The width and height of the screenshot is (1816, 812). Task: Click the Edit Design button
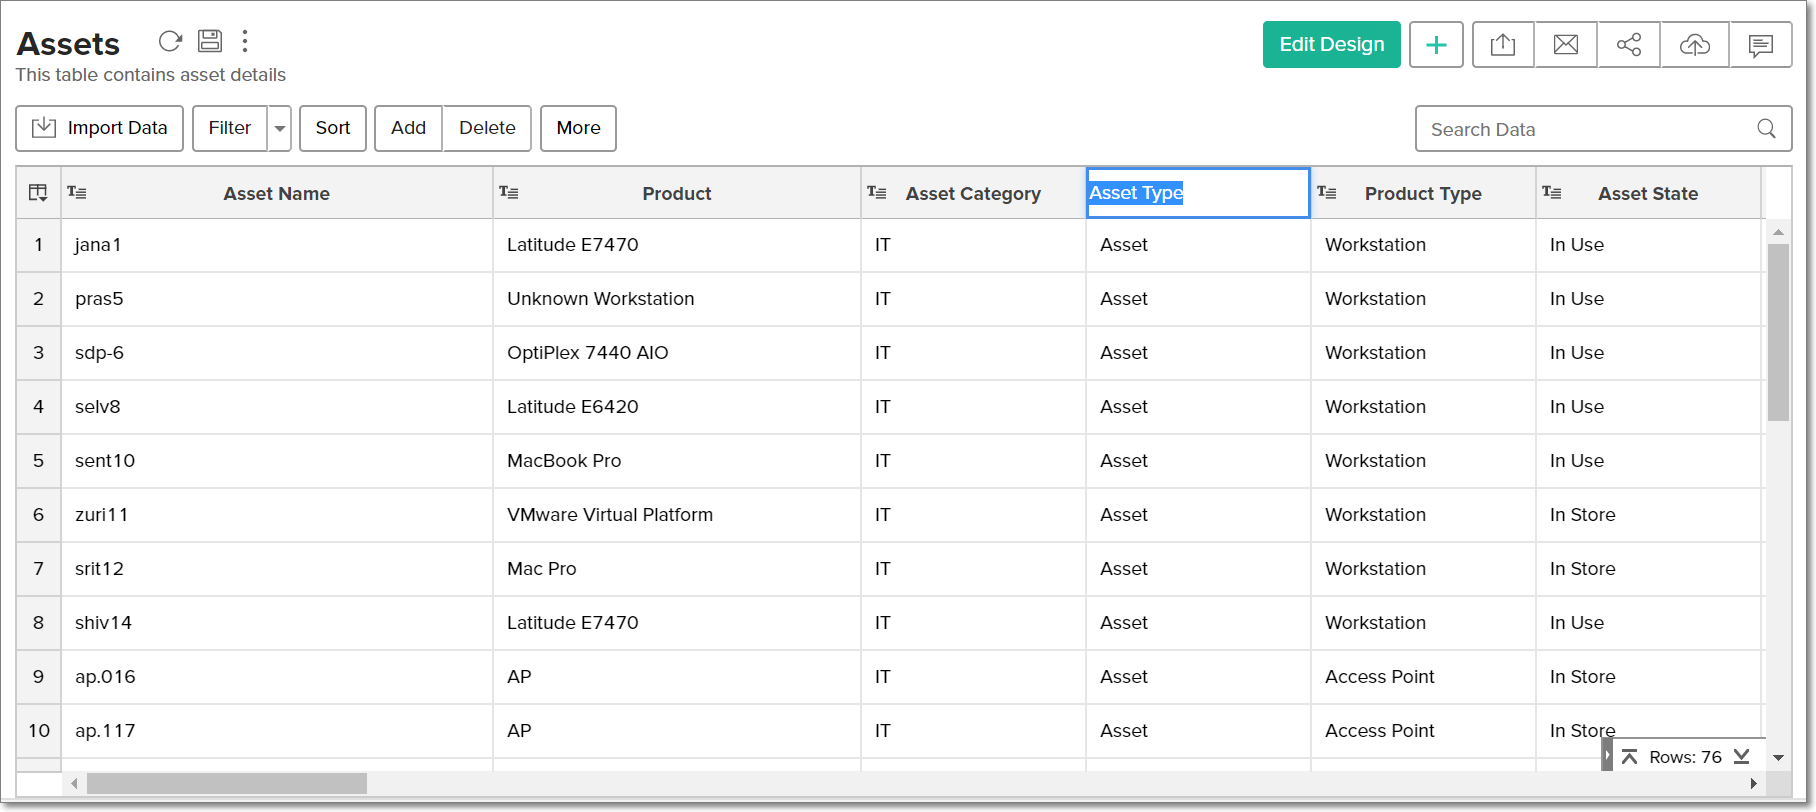tap(1332, 45)
